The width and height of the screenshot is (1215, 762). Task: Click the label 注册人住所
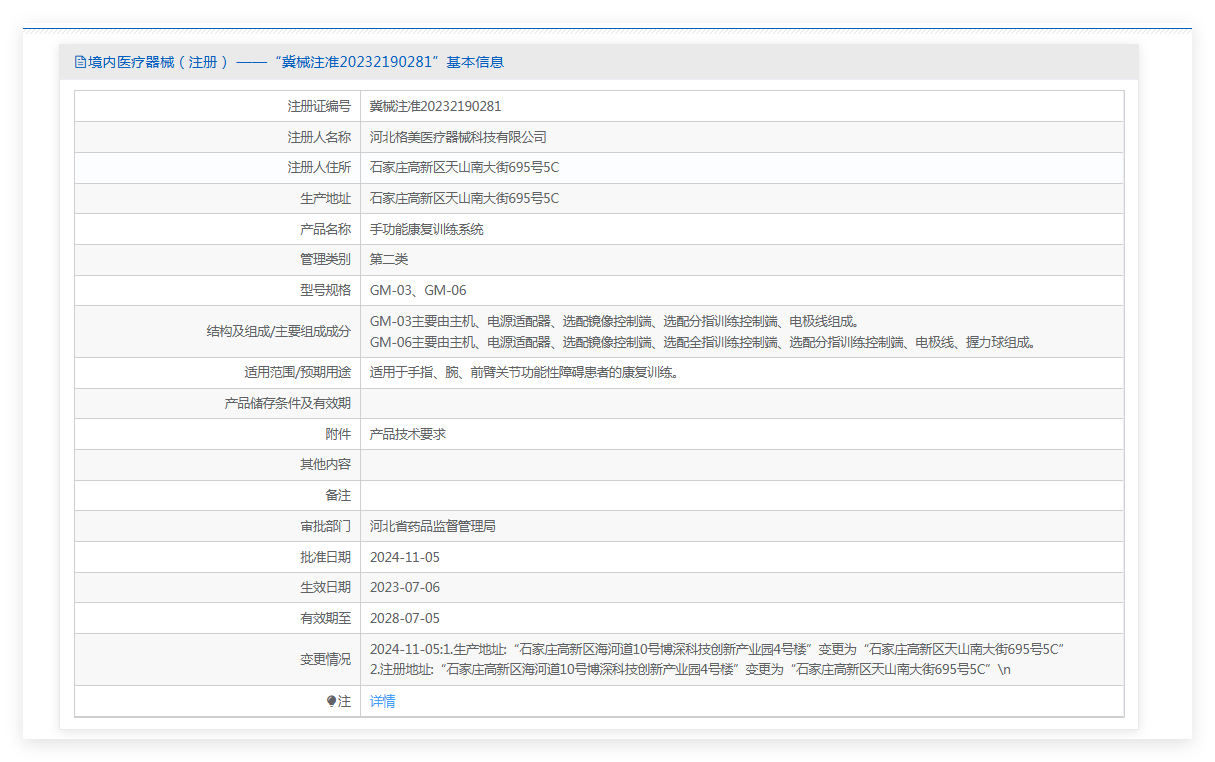pos(319,168)
